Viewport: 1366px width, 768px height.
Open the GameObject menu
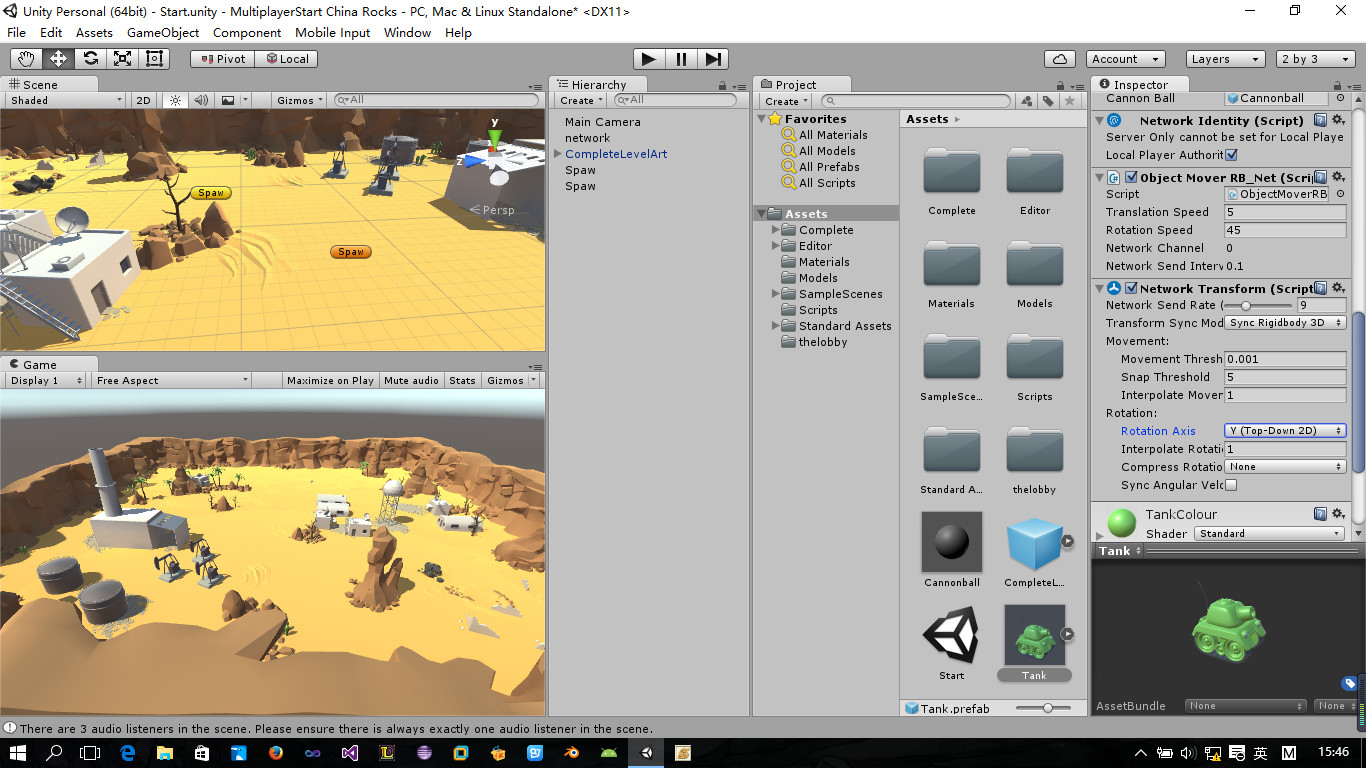tap(163, 32)
